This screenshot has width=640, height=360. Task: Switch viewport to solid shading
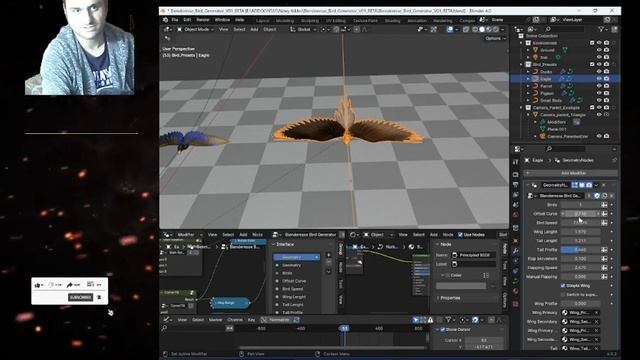(482, 29)
